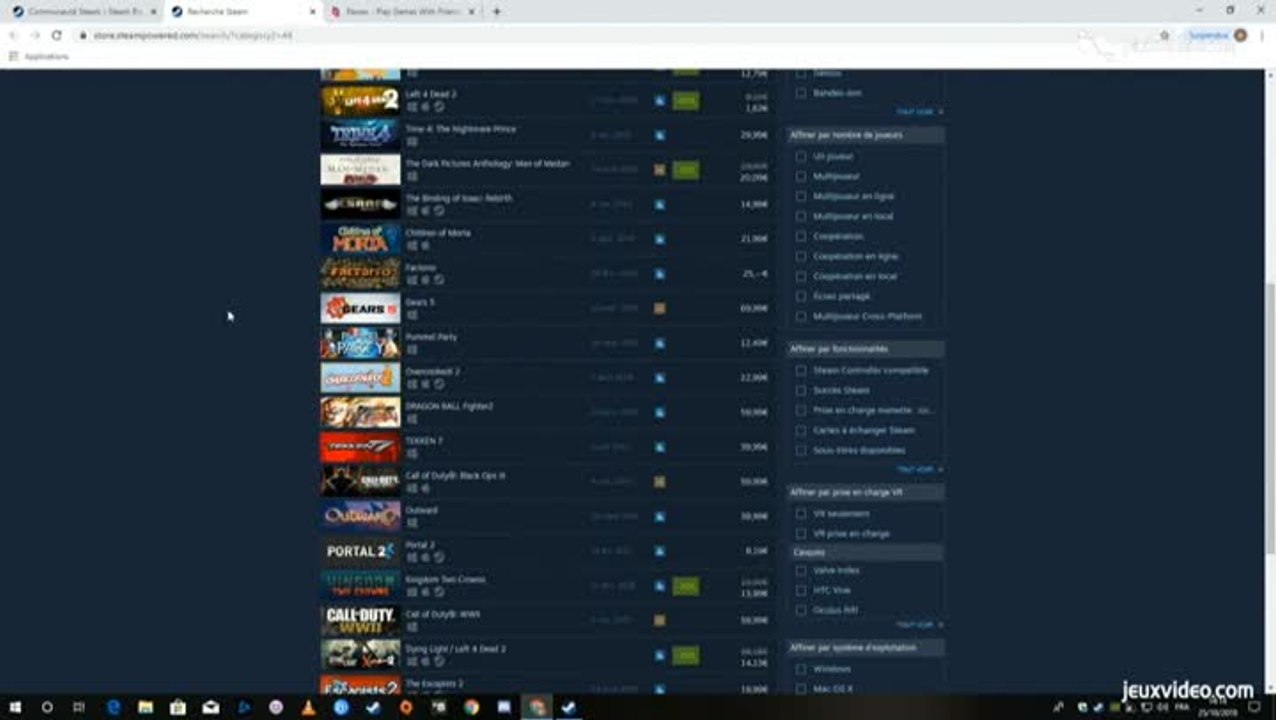
Task: Click the discount badge for Left 4 Dead 2
Action: (686, 100)
